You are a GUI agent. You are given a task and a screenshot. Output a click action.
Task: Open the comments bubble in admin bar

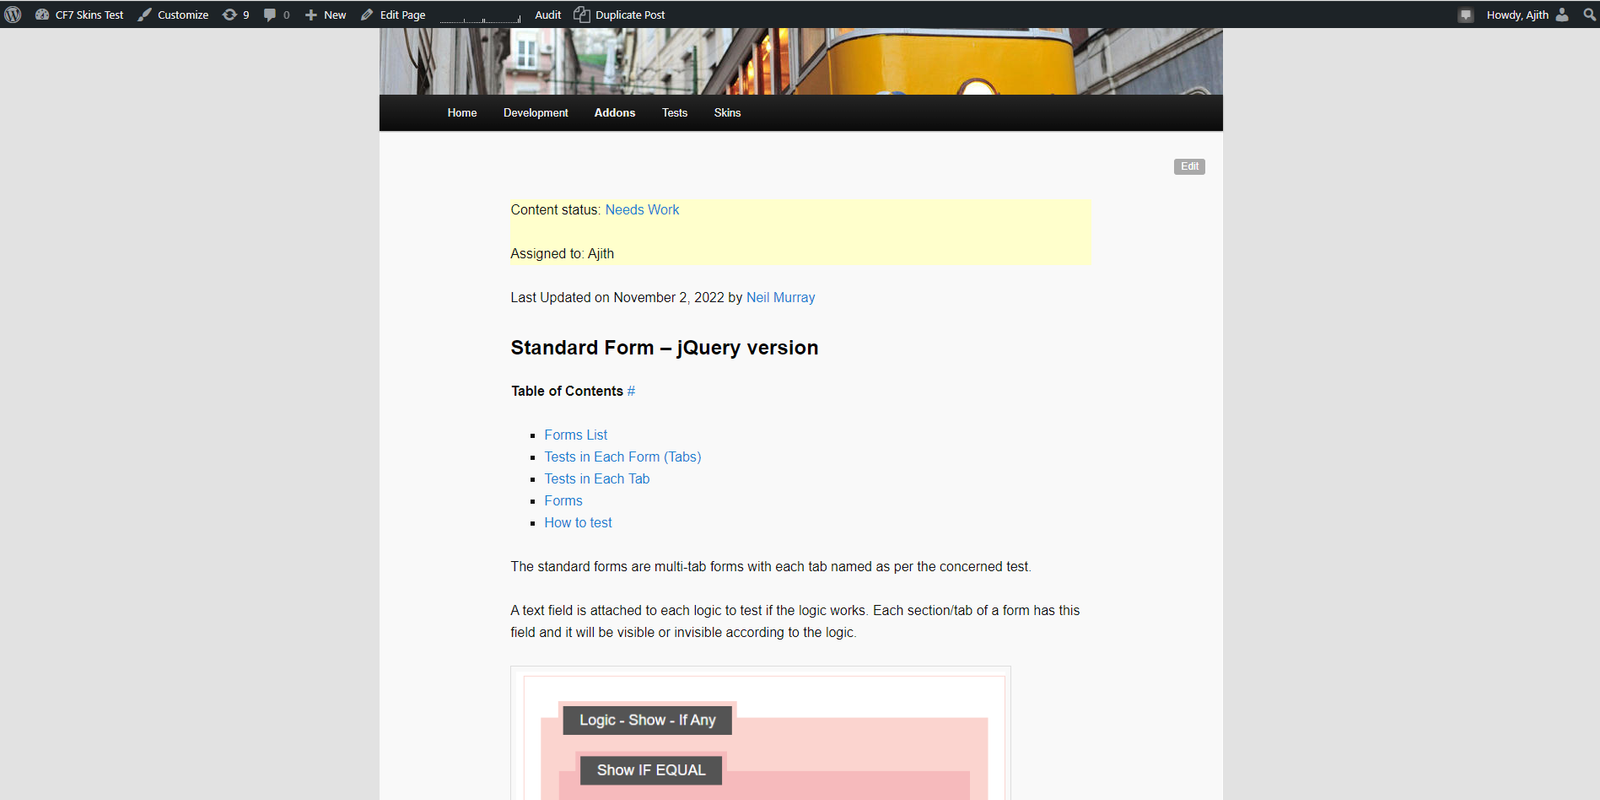276,15
